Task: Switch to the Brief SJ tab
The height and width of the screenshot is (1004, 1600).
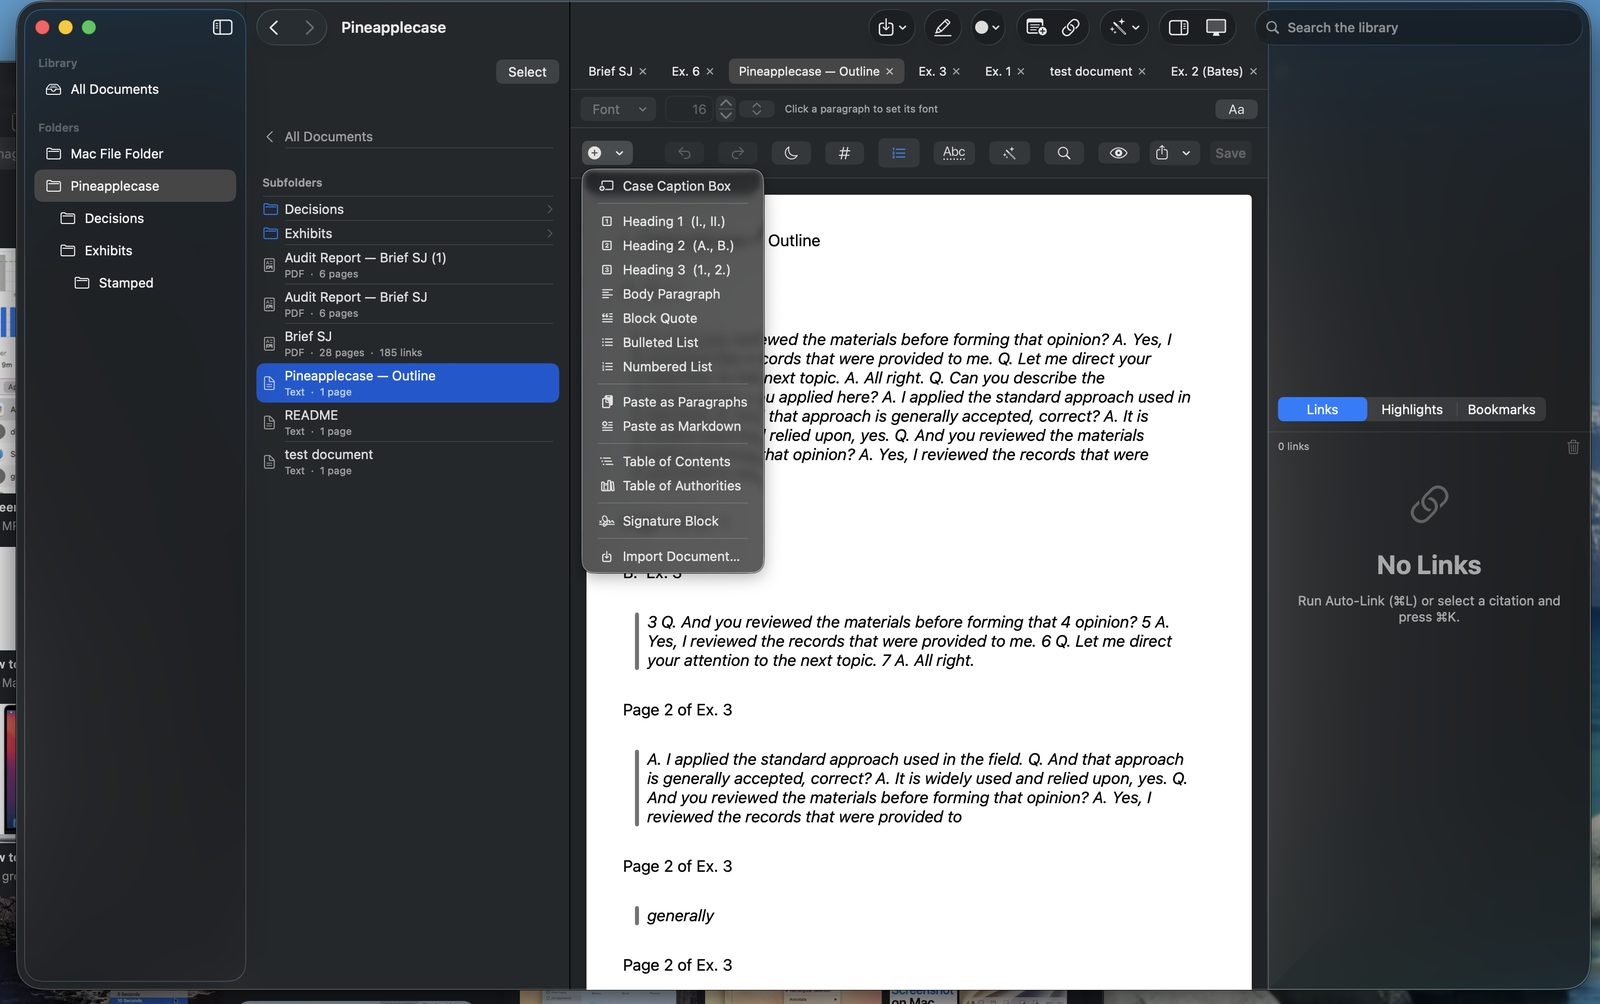Action: coord(610,71)
